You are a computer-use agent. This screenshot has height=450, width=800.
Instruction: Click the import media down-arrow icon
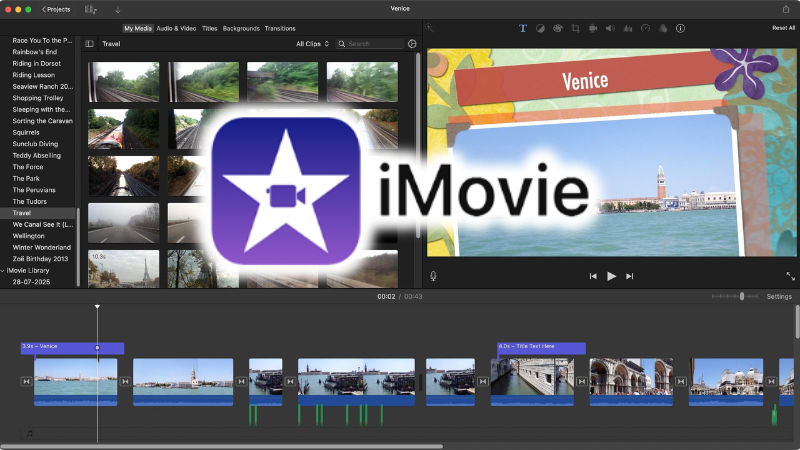click(118, 9)
